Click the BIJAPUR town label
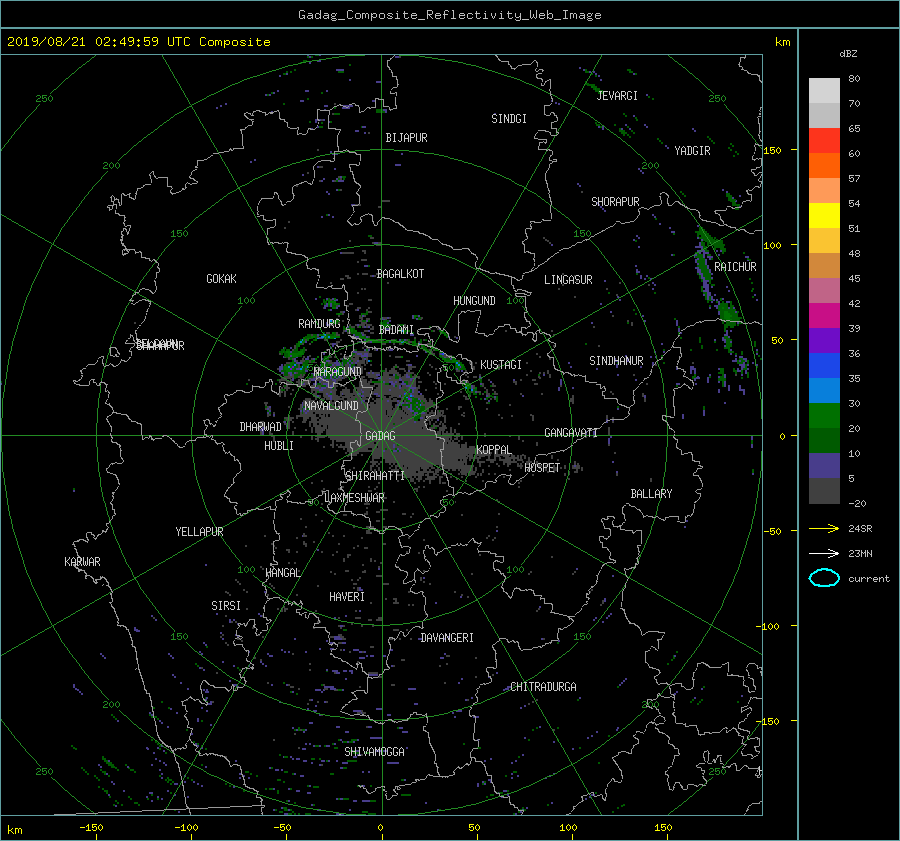 tap(406, 138)
